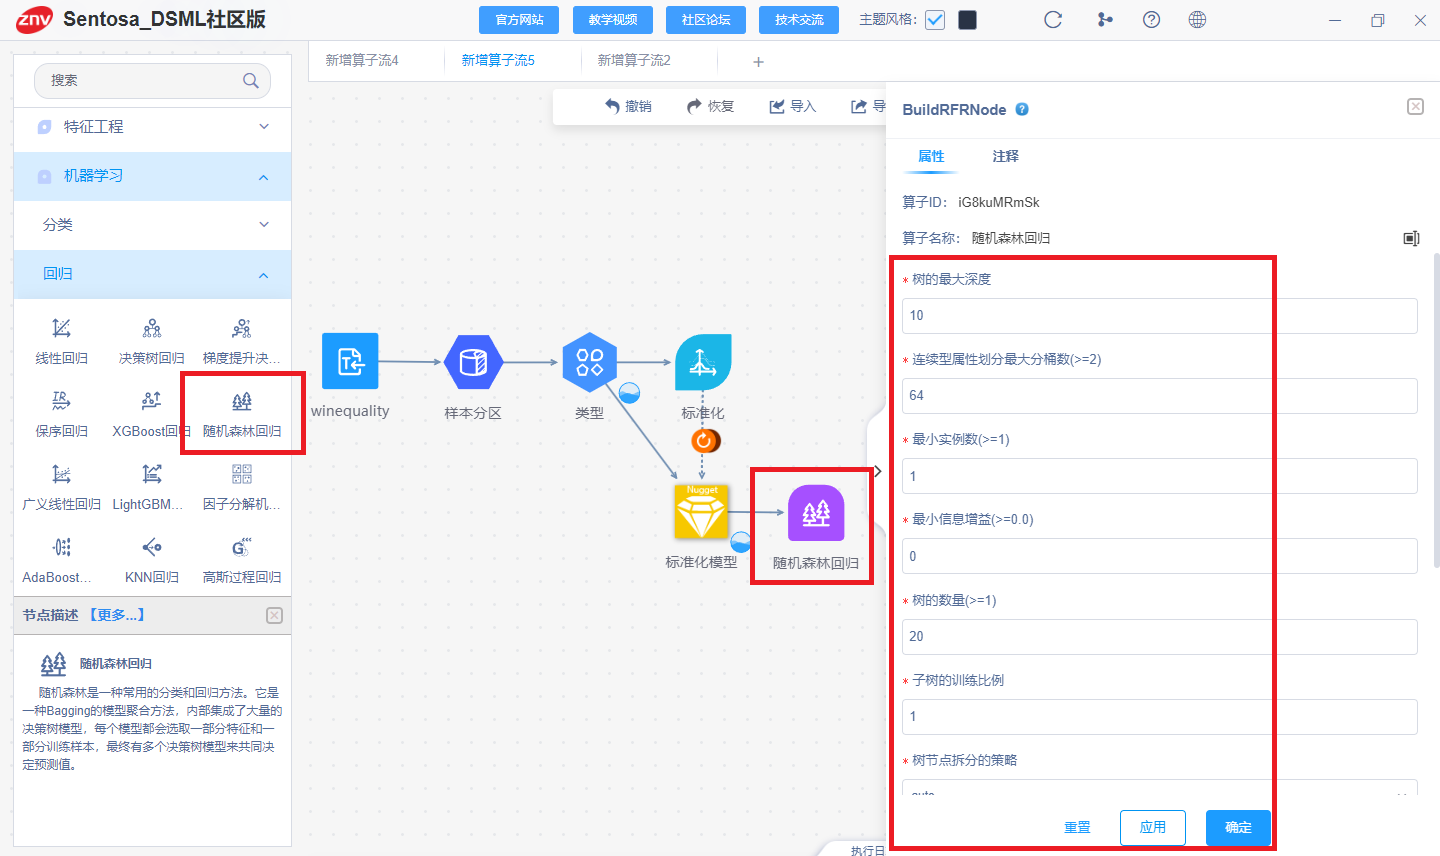Click the 应用 button
This screenshot has width=1440, height=856.
(1153, 827)
